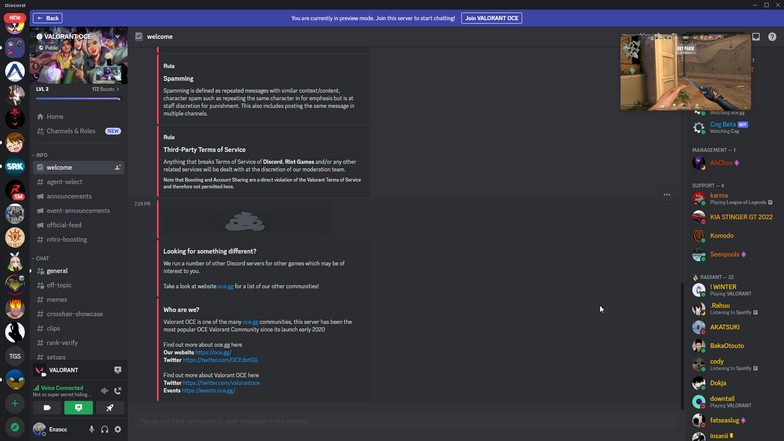This screenshot has height=441, width=784.
Task: Click the Voice Connected status text
Action: pos(62,388)
